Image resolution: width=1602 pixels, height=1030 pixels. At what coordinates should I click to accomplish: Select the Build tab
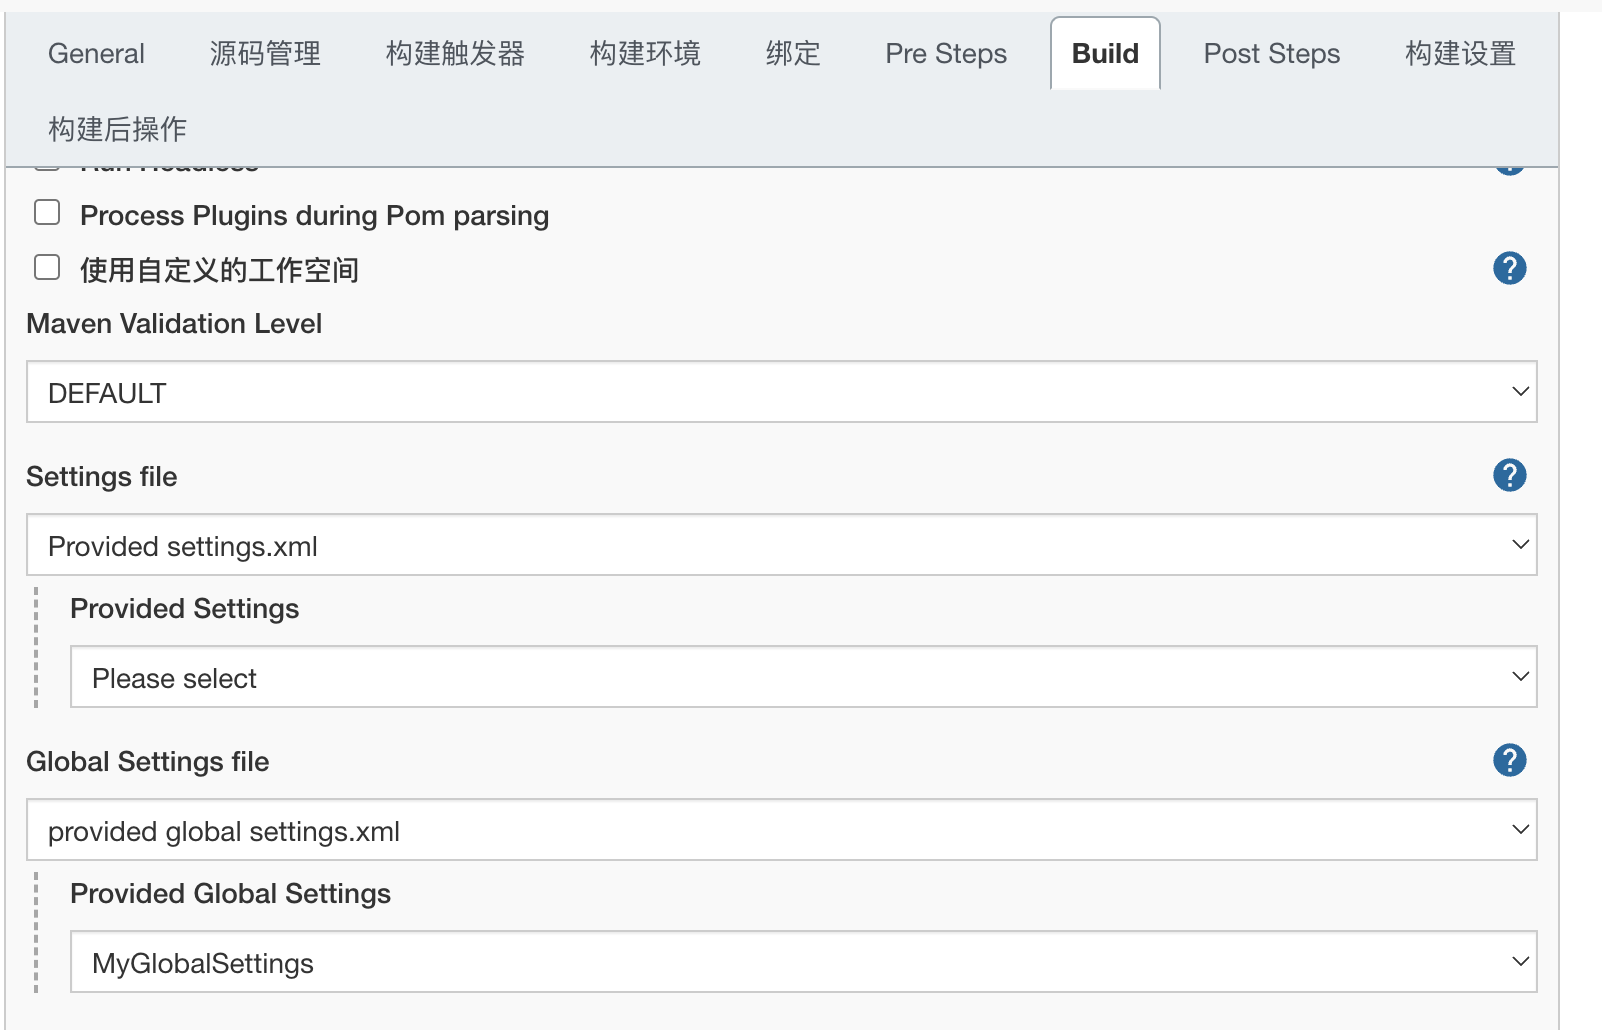pyautogui.click(x=1105, y=53)
